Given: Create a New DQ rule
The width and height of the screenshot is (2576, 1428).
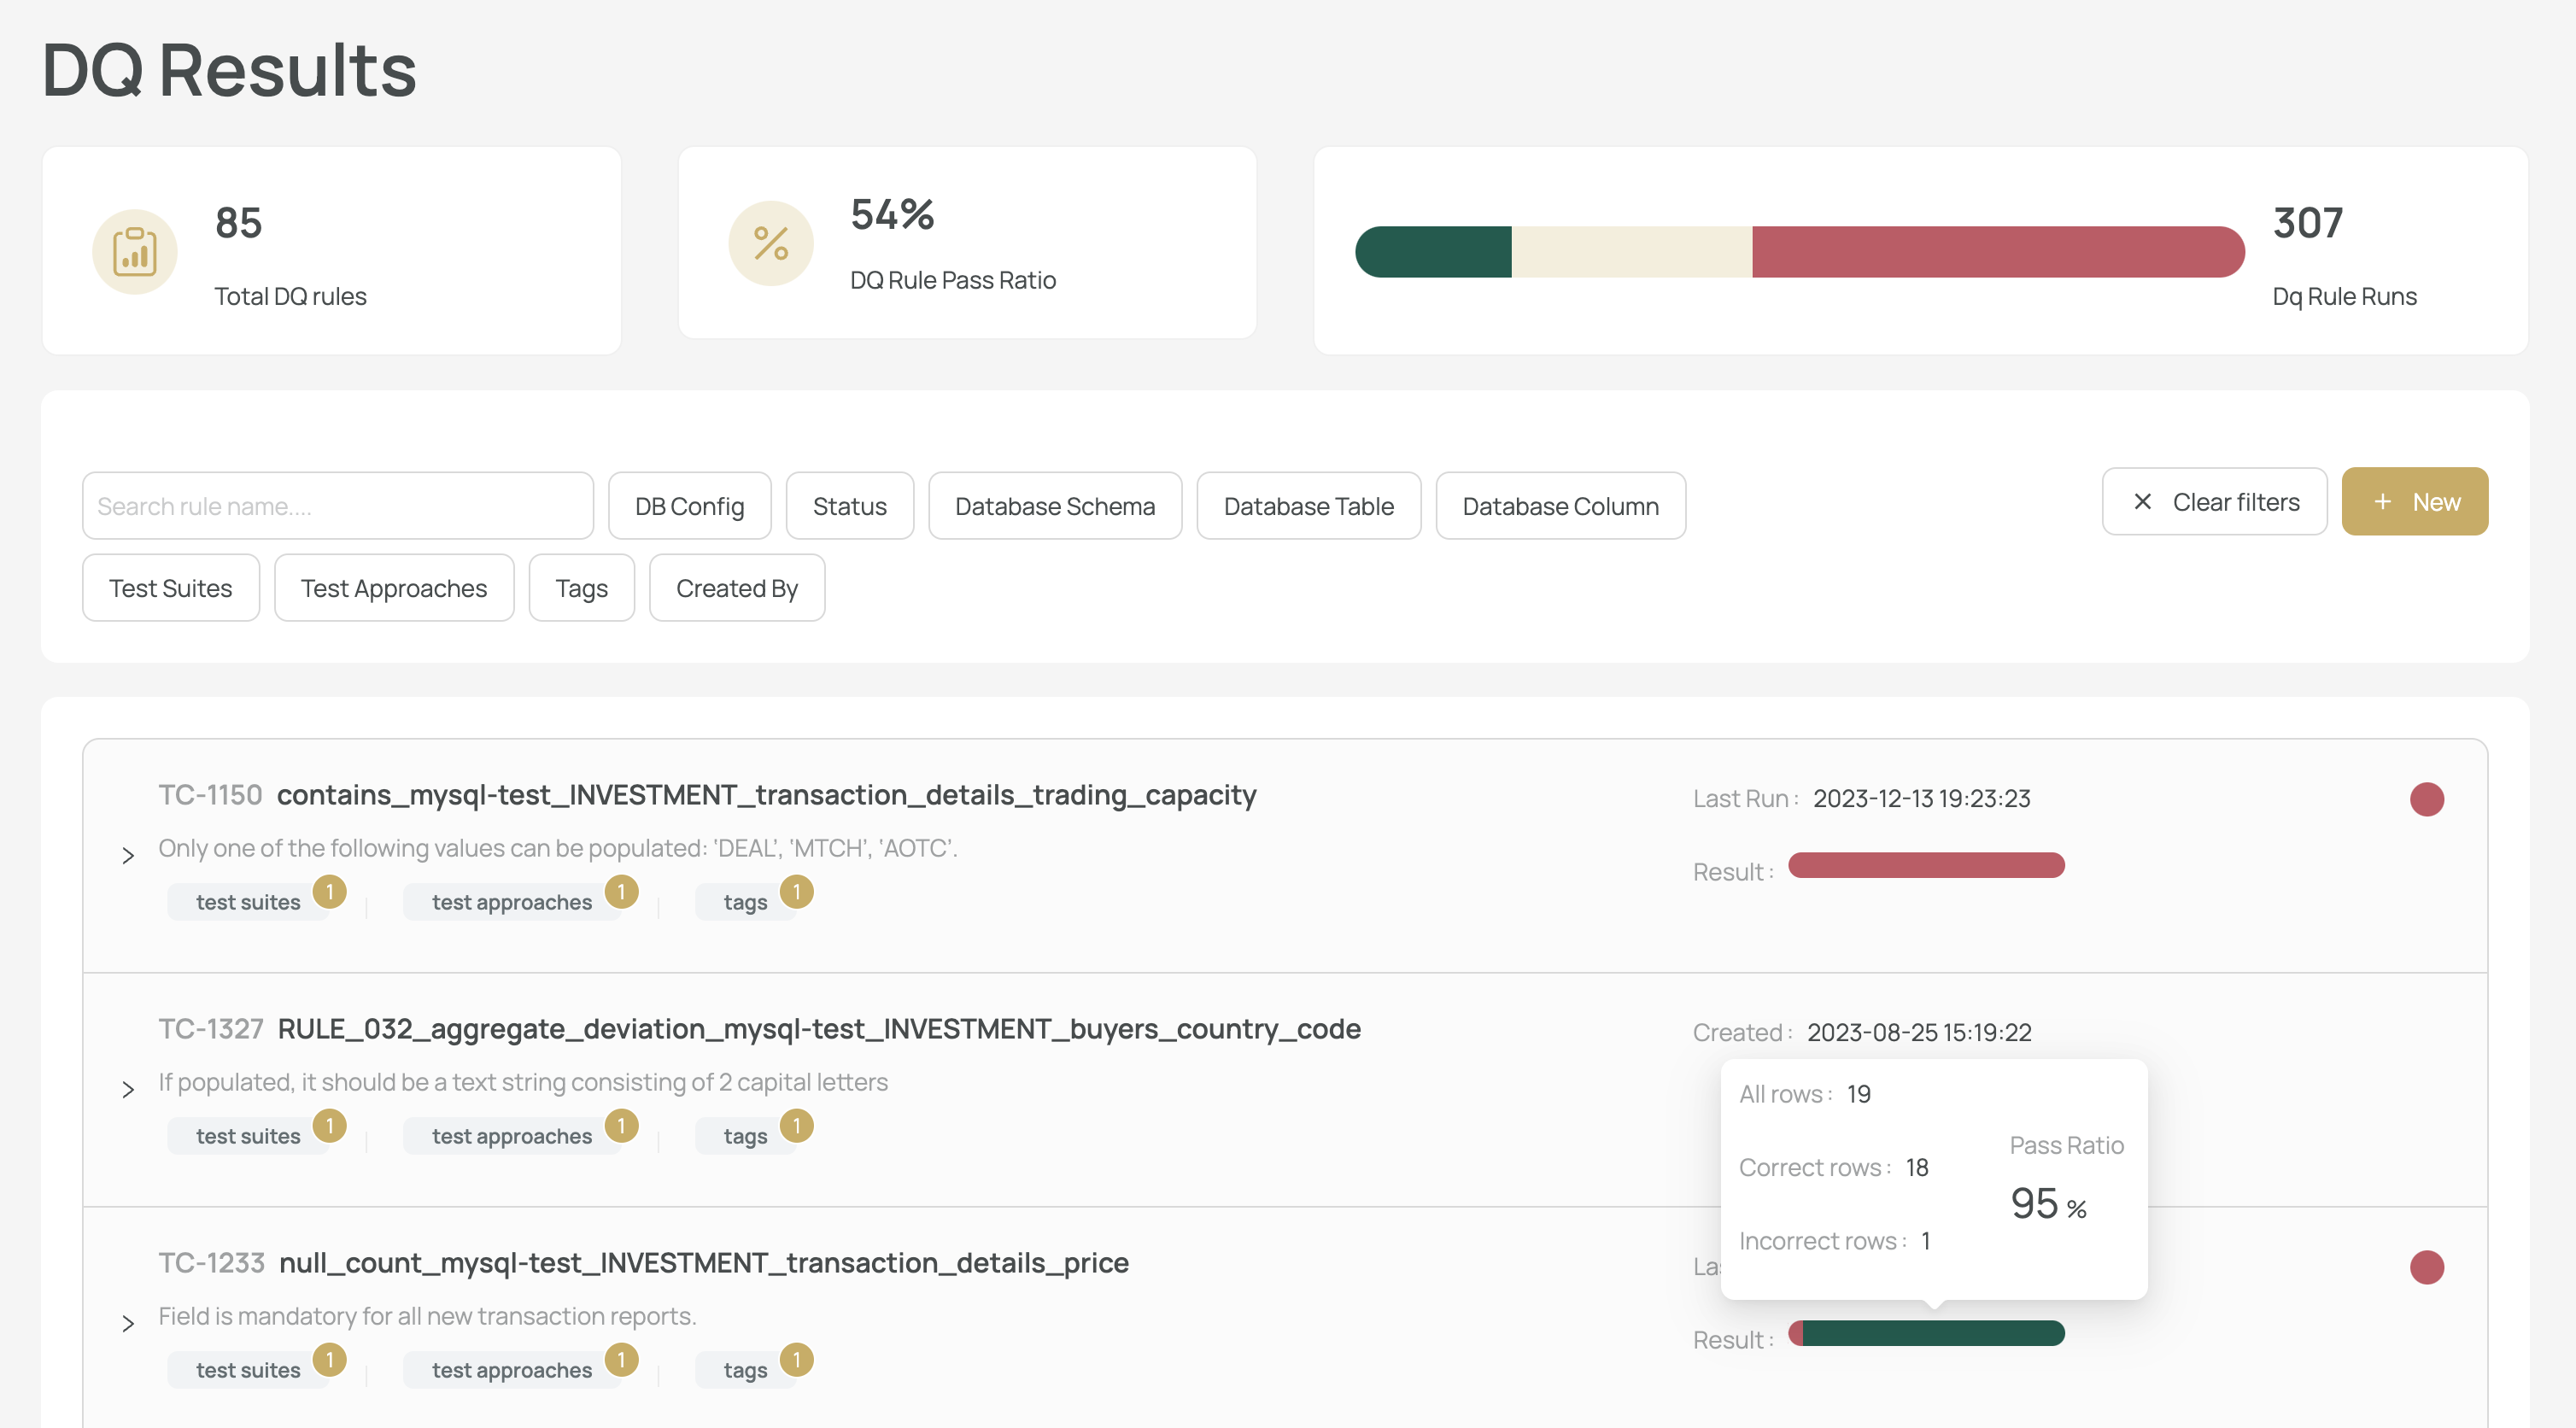Looking at the screenshot, I should click(x=2415, y=502).
